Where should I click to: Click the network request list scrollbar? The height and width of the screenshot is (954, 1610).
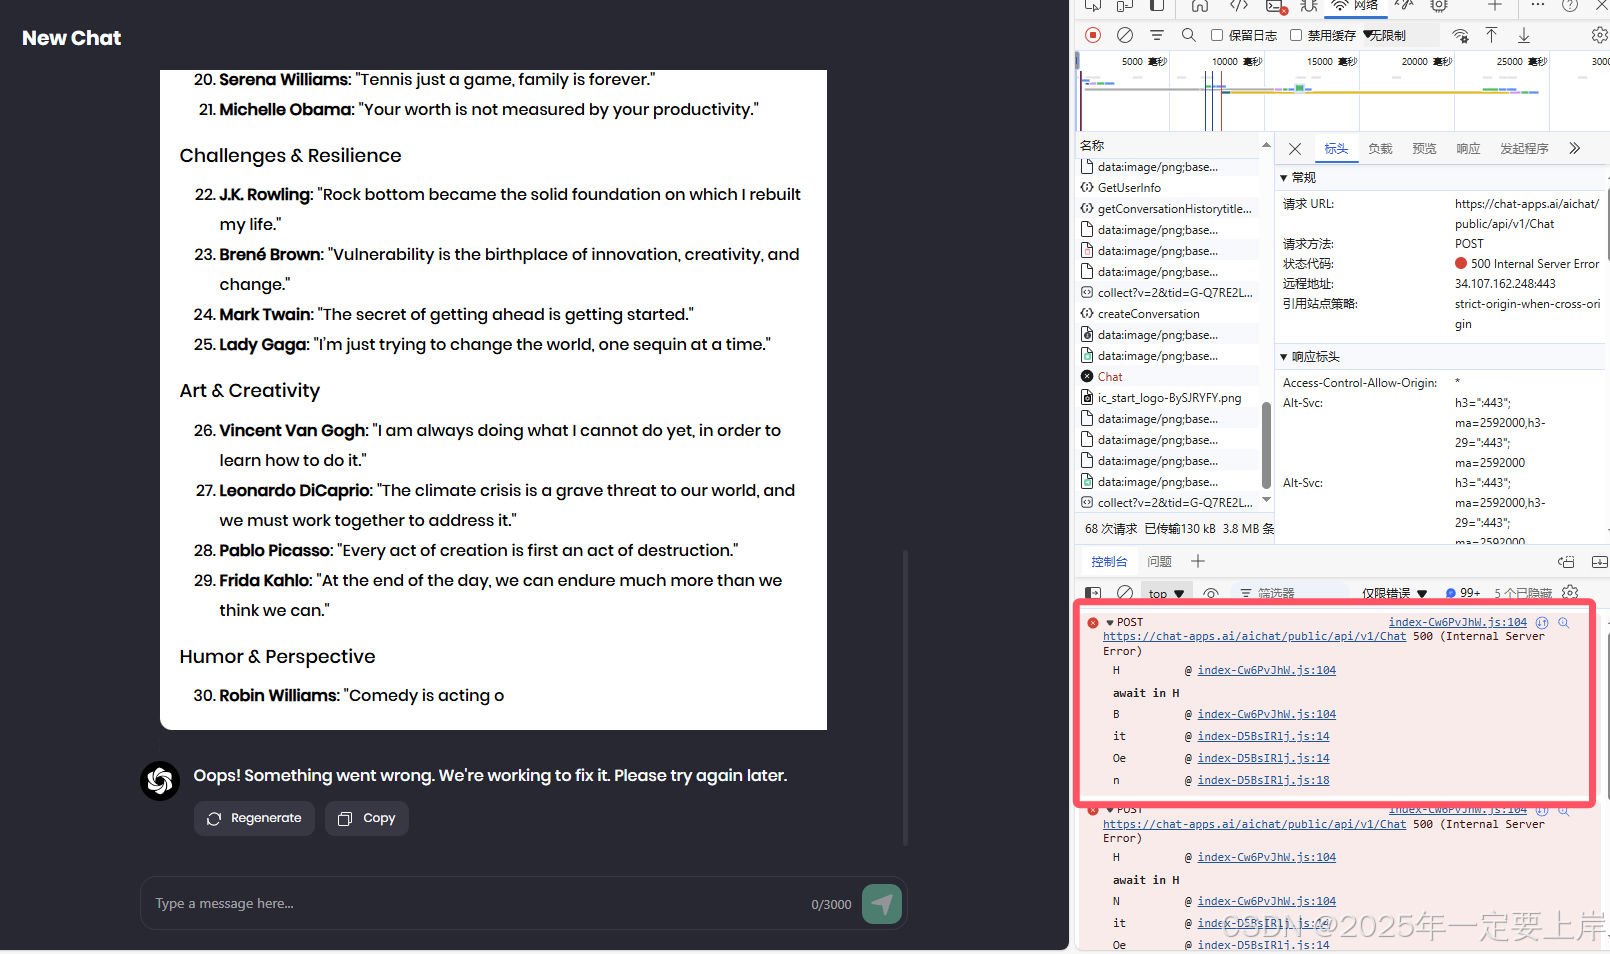1266,445
